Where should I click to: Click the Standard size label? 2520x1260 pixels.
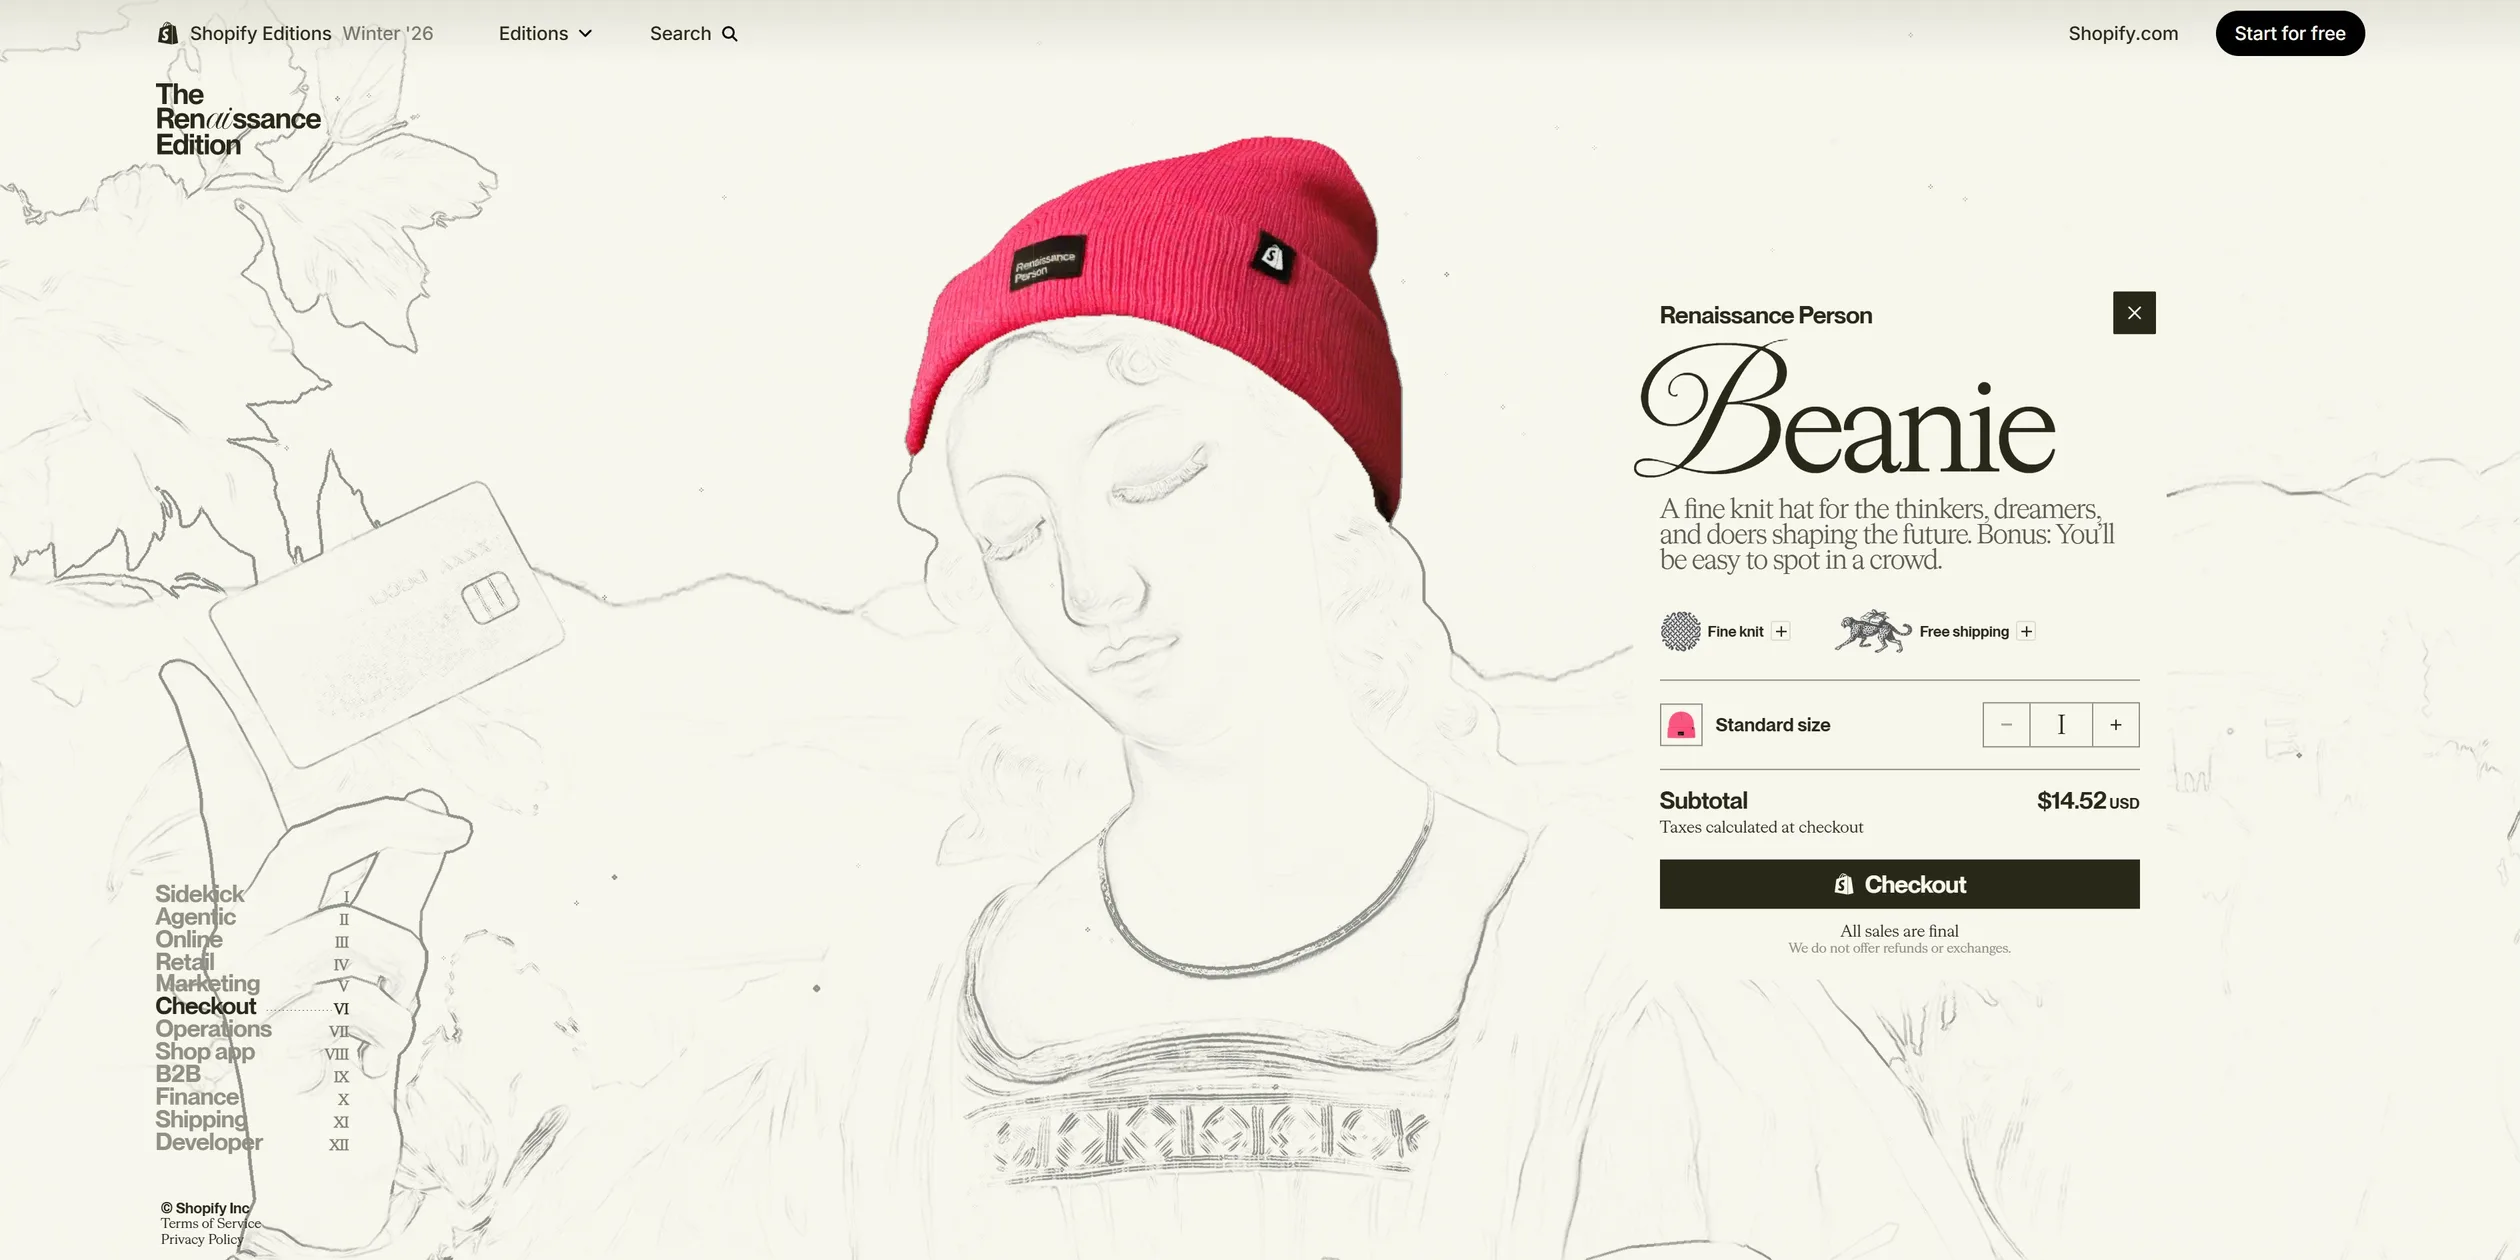coord(1772,725)
